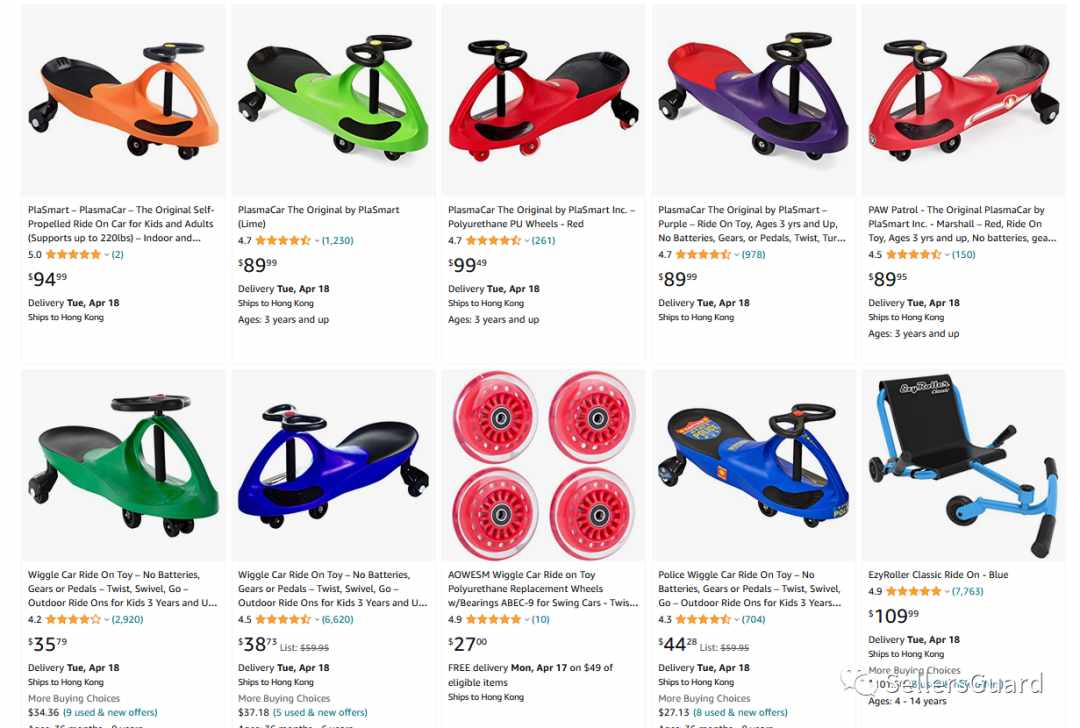This screenshot has height=728, width=1080.
Task: Expand rating chevron beside 4.2 green Wiggle Car
Action: point(106,619)
